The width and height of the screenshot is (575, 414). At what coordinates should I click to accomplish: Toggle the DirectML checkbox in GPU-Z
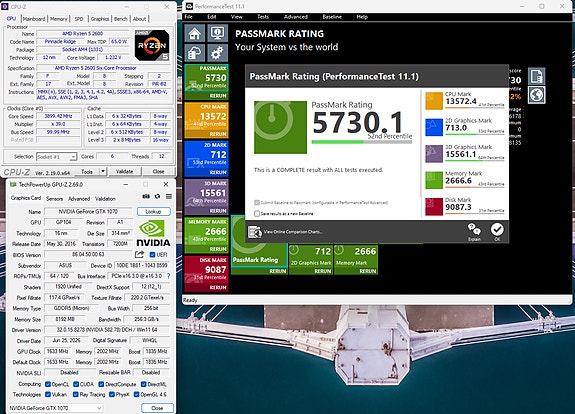click(x=143, y=384)
